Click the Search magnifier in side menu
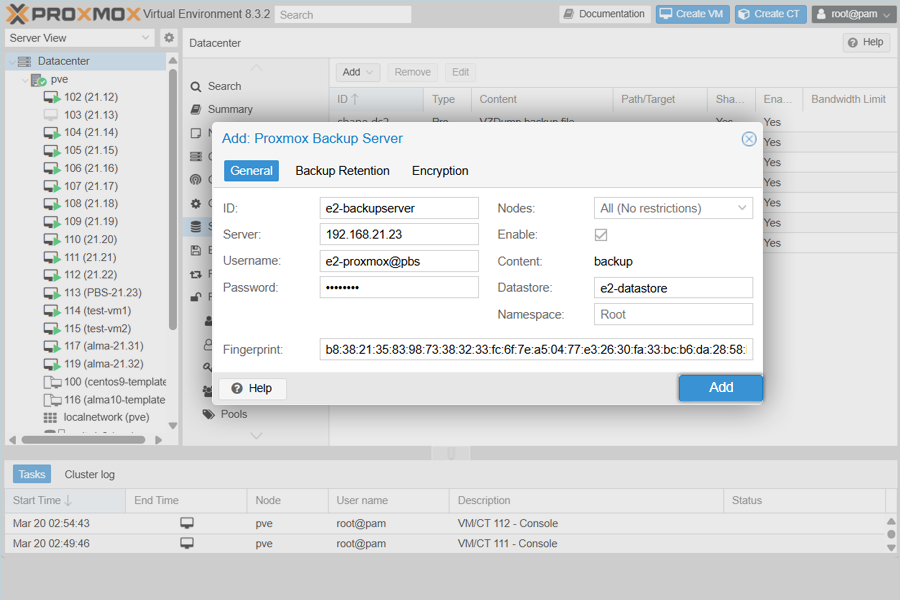The image size is (900, 600). [196, 87]
